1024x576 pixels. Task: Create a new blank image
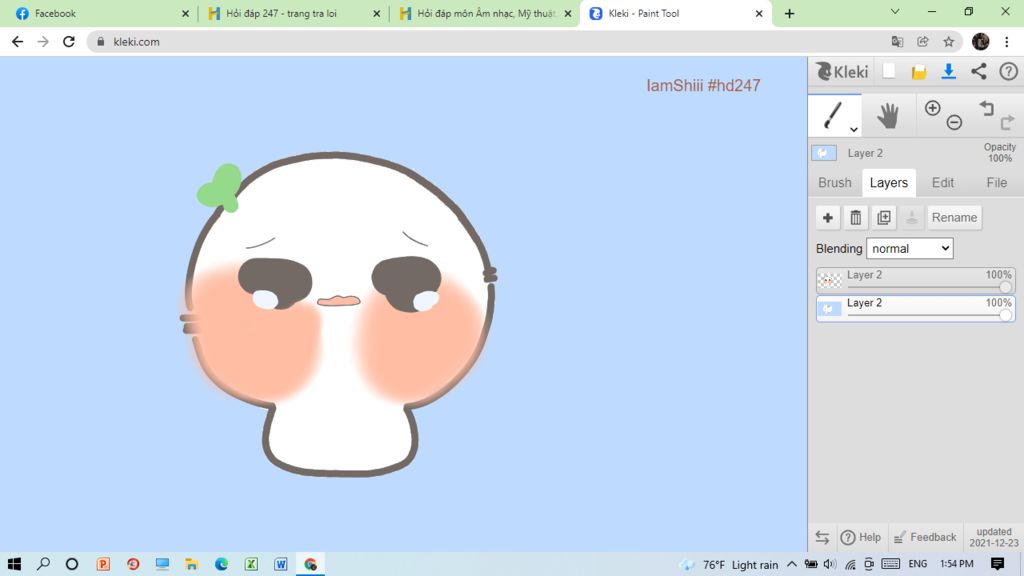pos(889,71)
